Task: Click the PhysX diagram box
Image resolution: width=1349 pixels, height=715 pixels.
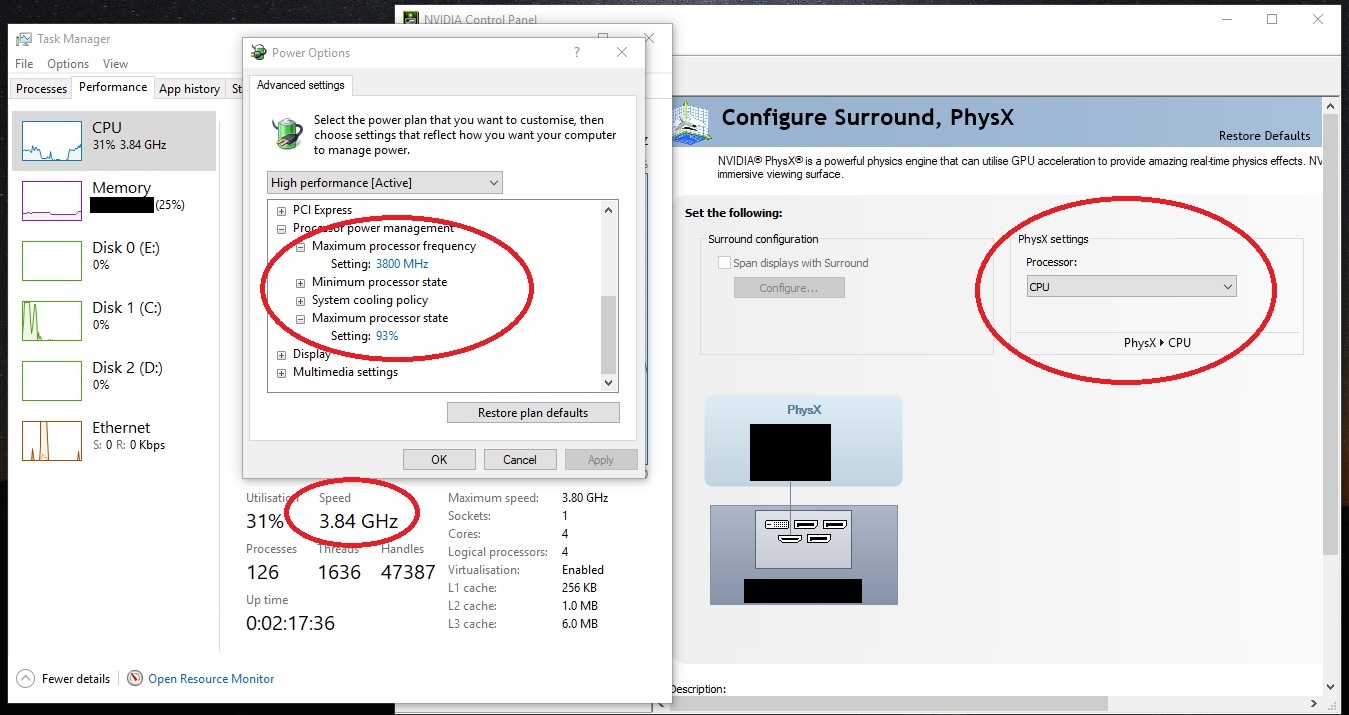Action: coord(803,440)
